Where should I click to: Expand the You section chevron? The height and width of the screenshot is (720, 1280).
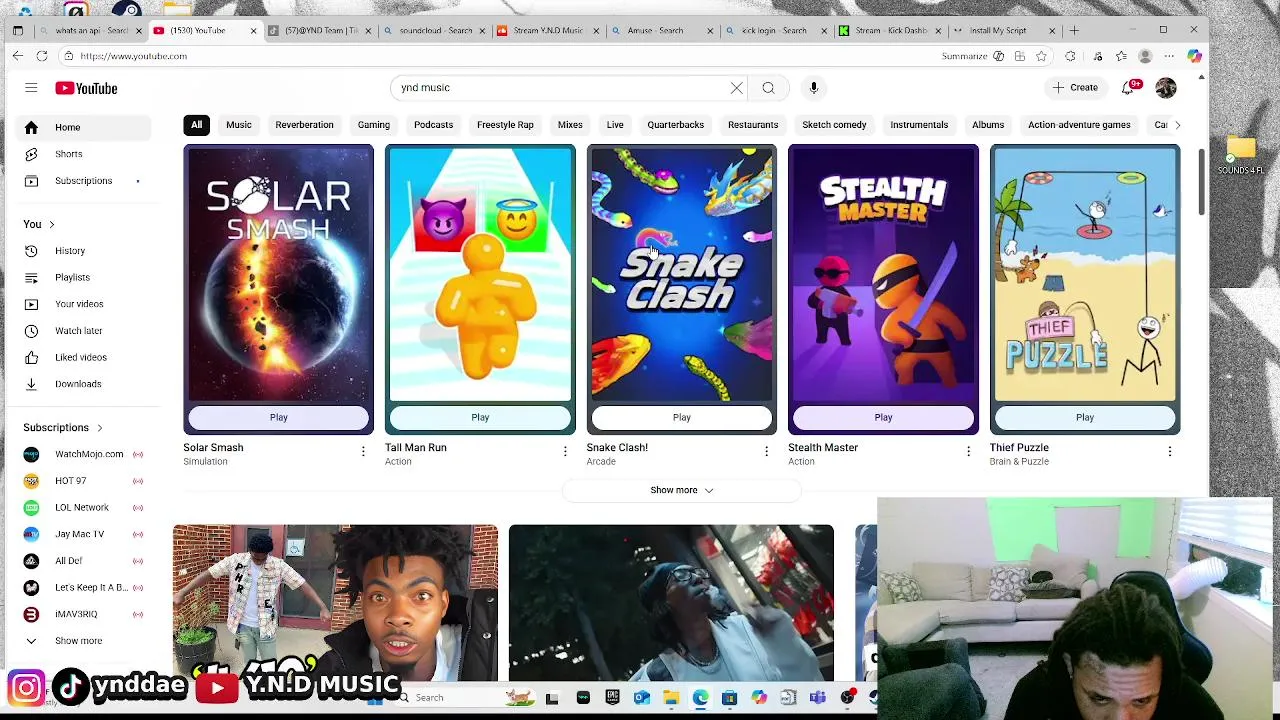point(51,224)
